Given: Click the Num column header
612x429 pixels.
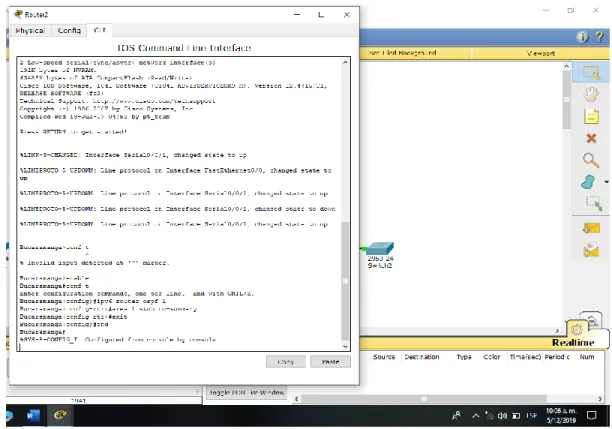Looking at the screenshot, I should coord(587,357).
